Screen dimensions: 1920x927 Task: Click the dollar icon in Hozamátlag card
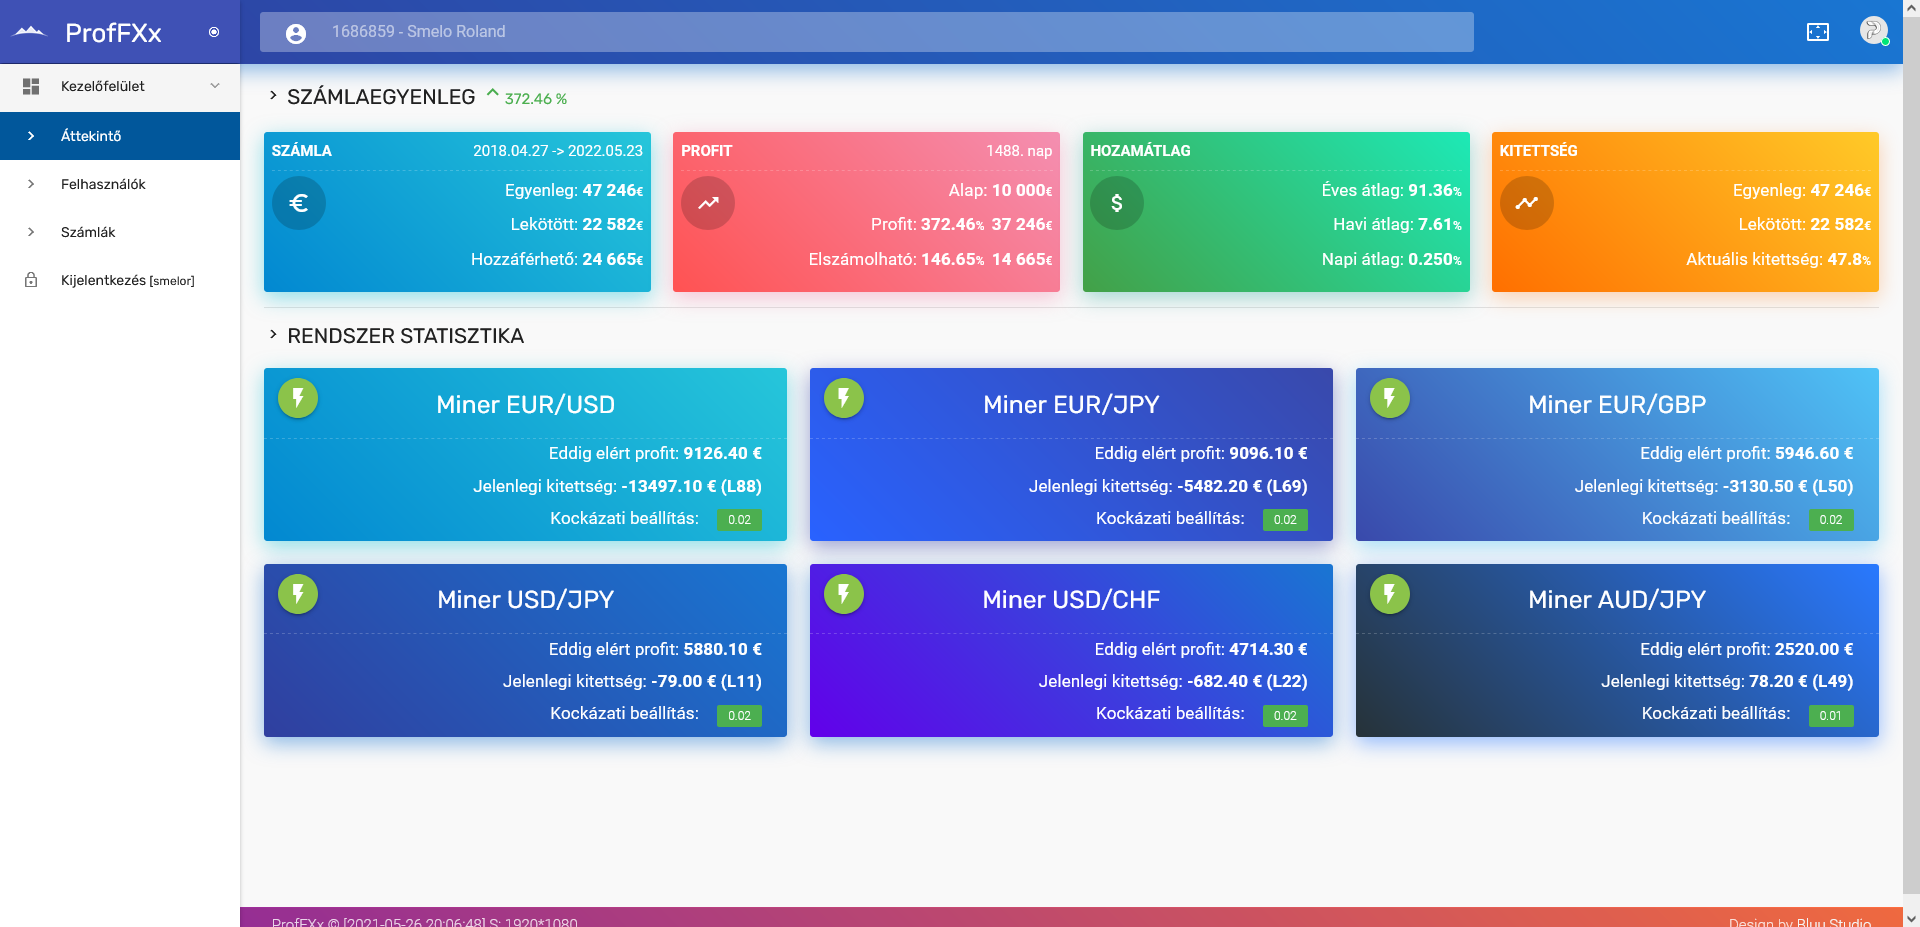point(1116,203)
